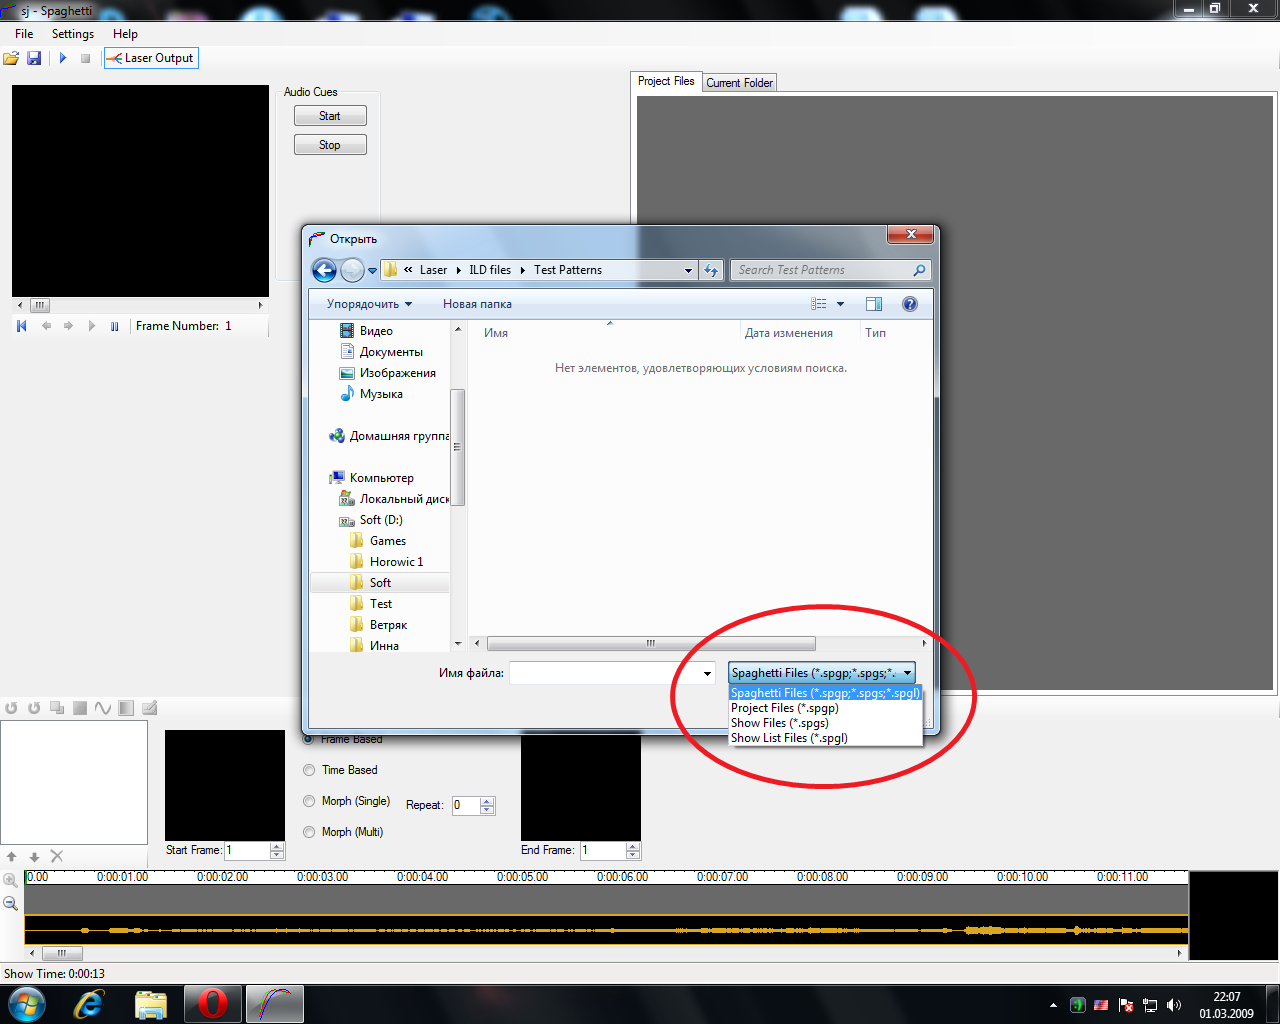Open dialog help via the question mark icon
The image size is (1280, 1024).
click(x=910, y=304)
